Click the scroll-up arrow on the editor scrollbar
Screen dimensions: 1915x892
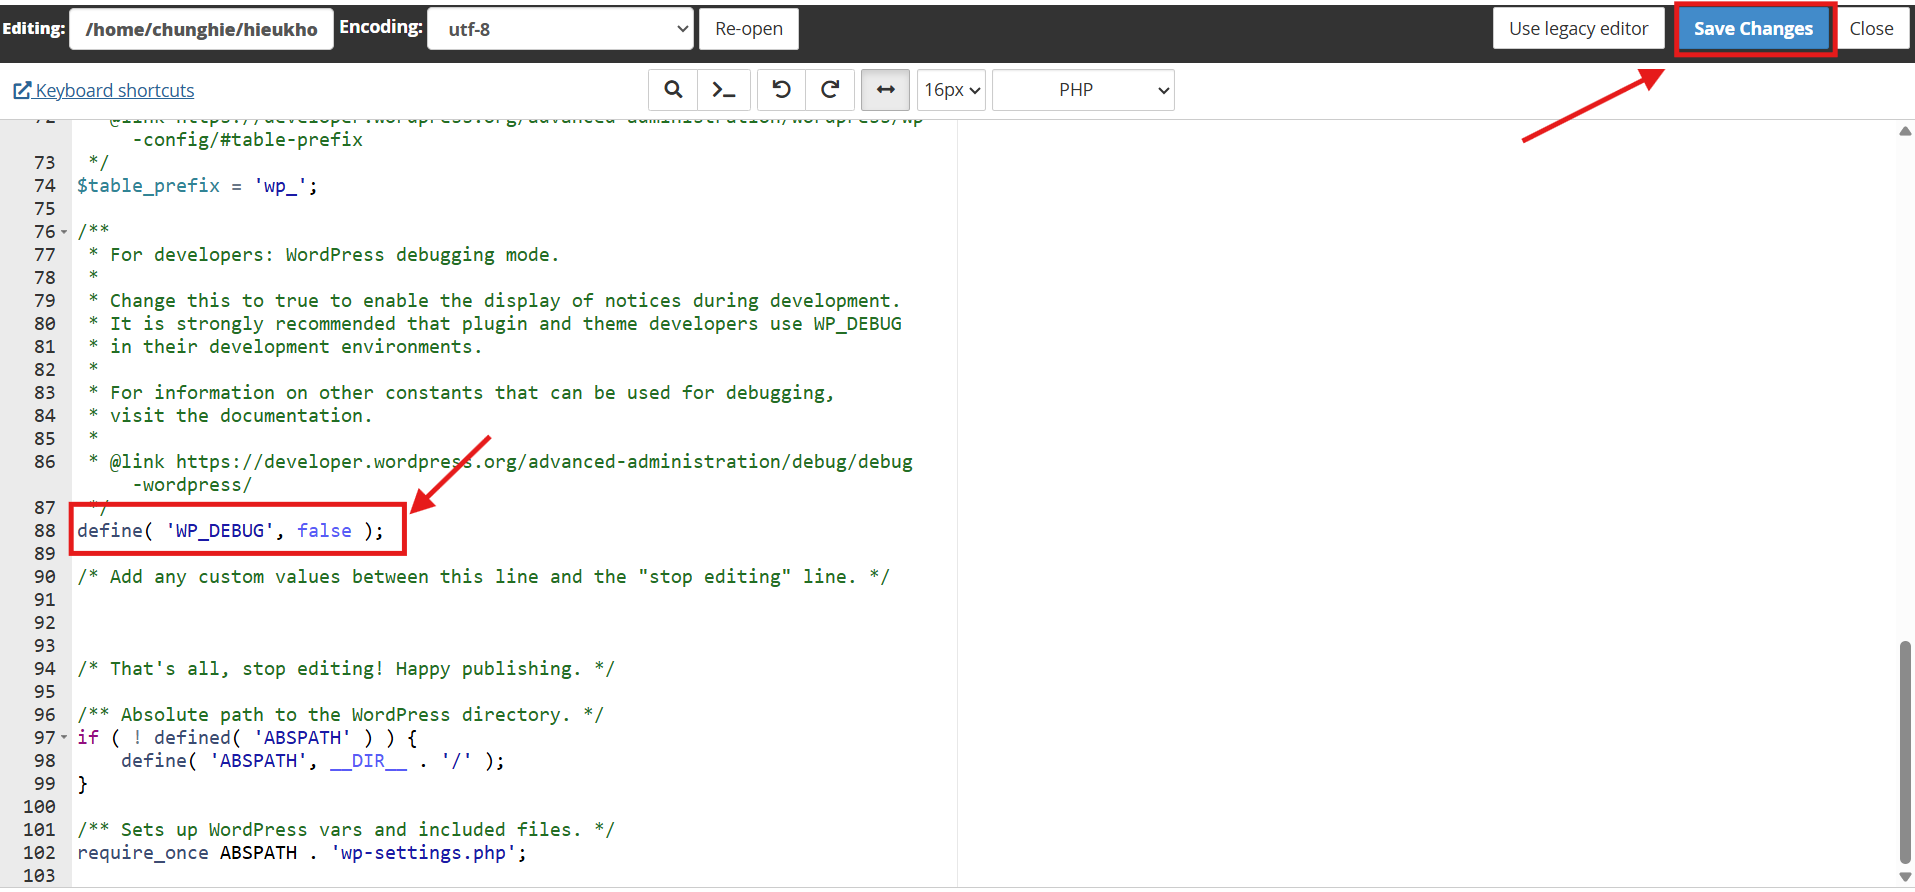point(1904,131)
